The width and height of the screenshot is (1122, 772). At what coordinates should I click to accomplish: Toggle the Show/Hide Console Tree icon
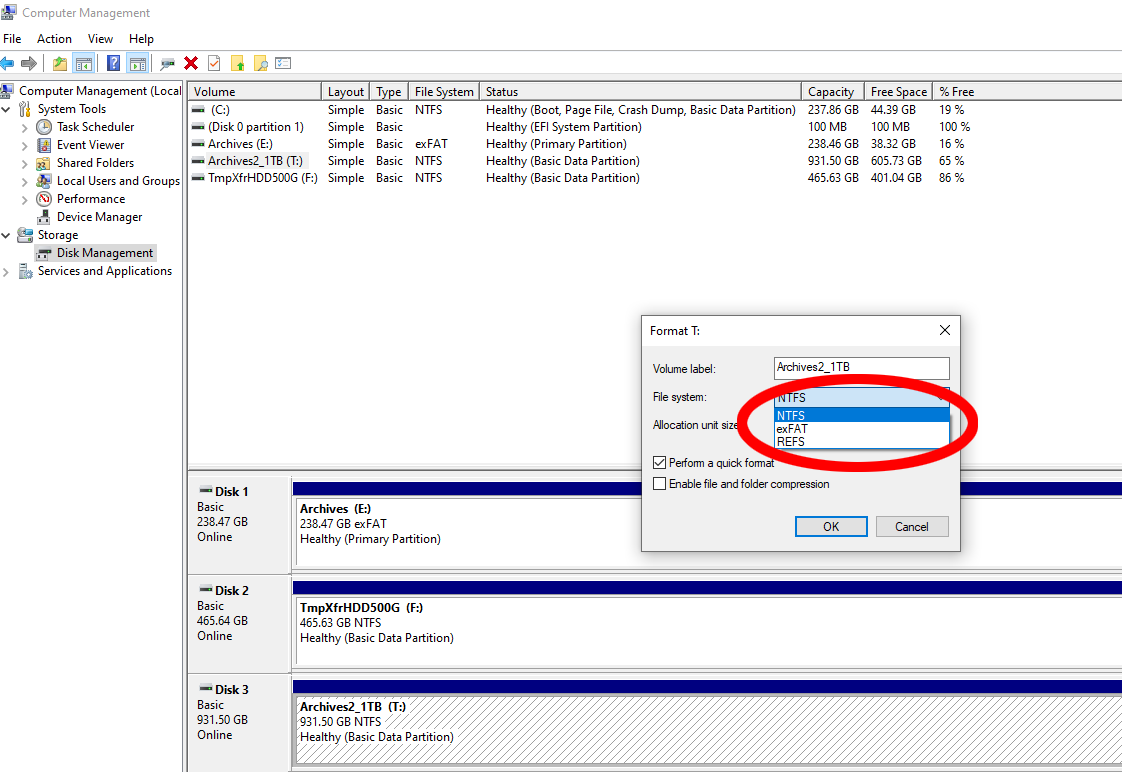click(84, 64)
